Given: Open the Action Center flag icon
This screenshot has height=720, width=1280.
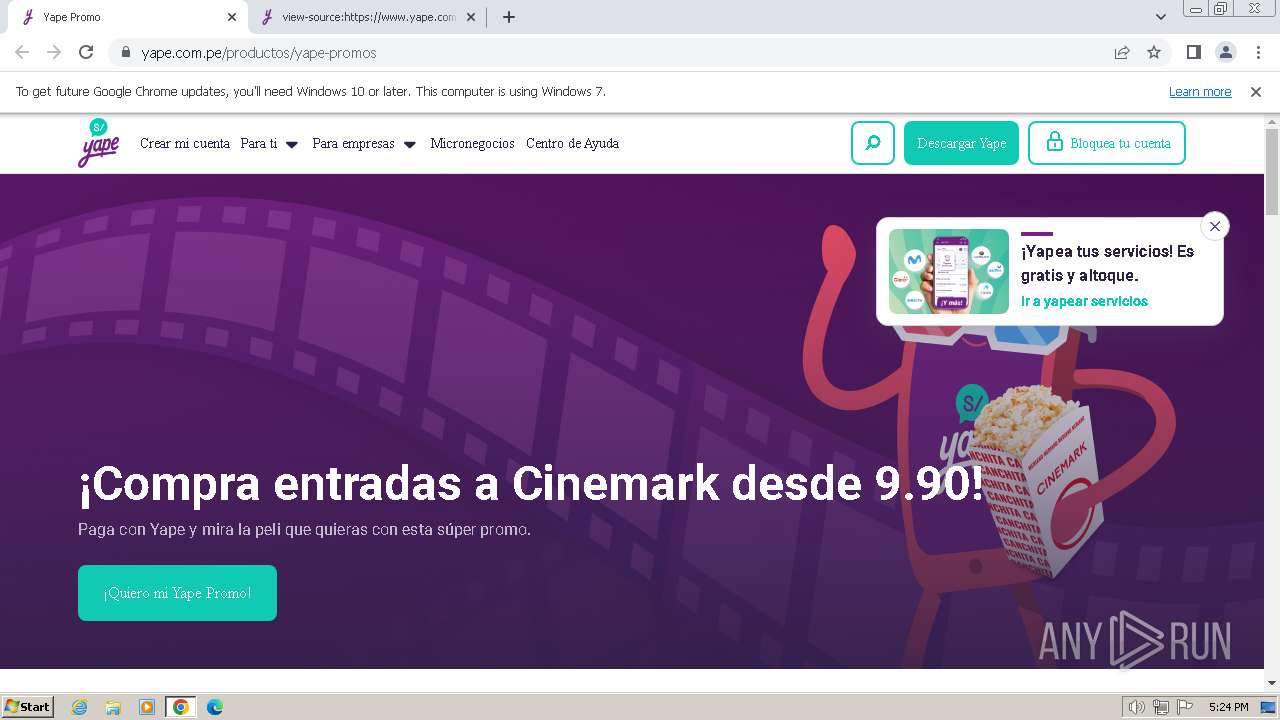Looking at the screenshot, I should 1185,707.
